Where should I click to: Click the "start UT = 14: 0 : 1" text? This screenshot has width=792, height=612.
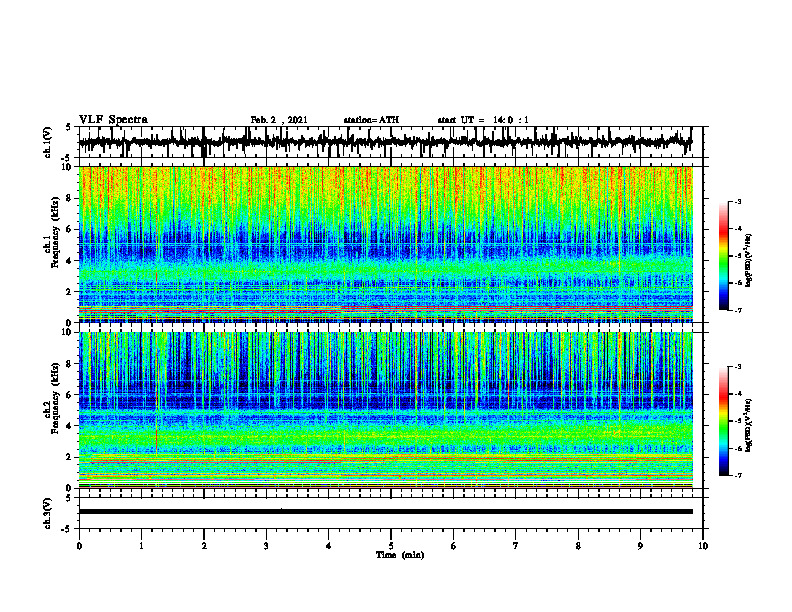point(483,120)
